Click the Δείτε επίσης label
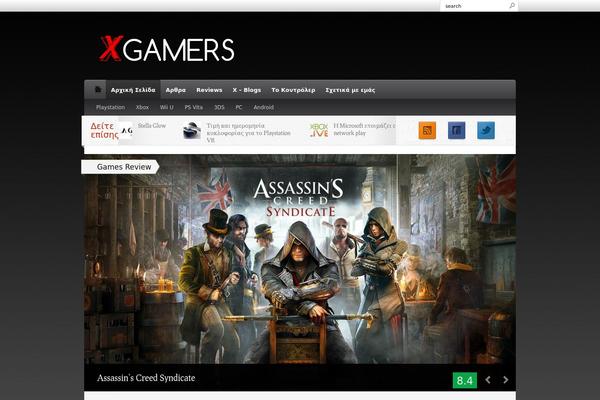 [x=104, y=131]
